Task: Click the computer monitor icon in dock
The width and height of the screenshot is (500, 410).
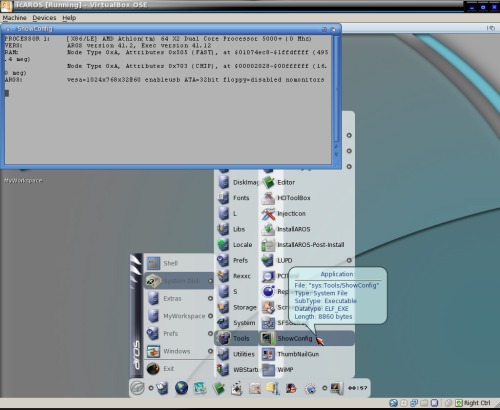Action: pos(336,388)
